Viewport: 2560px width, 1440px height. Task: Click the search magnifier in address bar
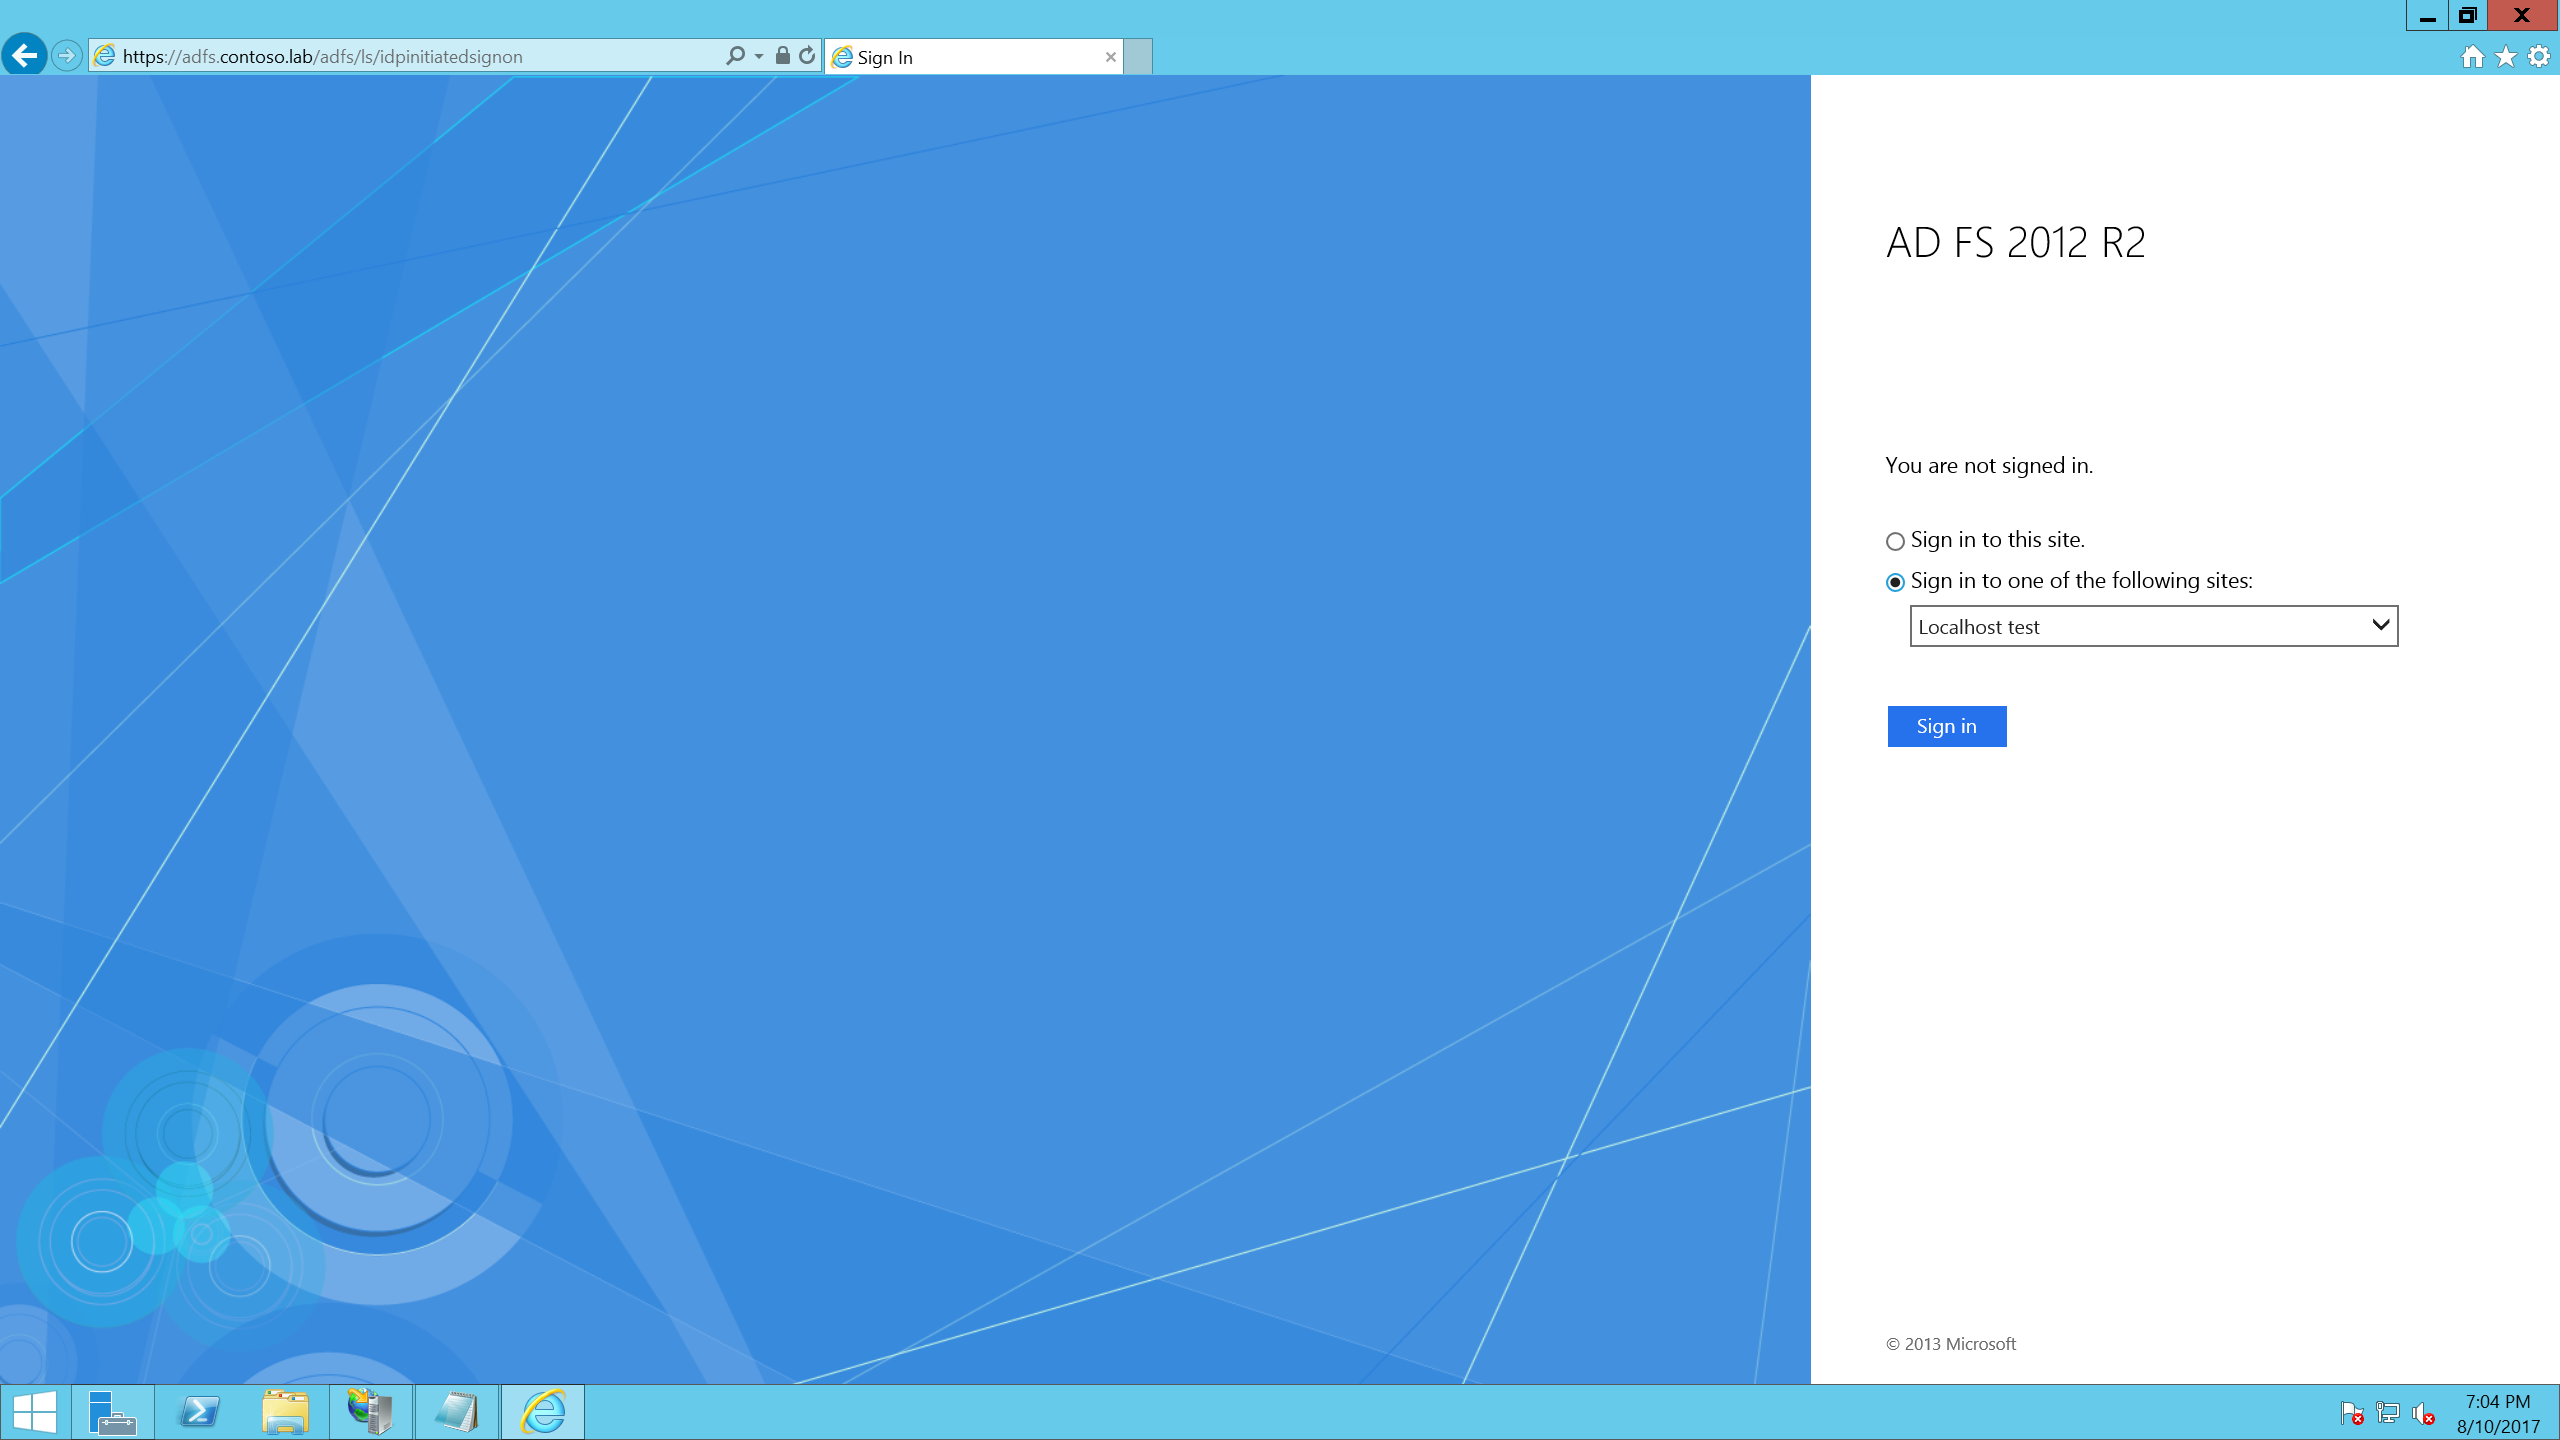tap(736, 56)
